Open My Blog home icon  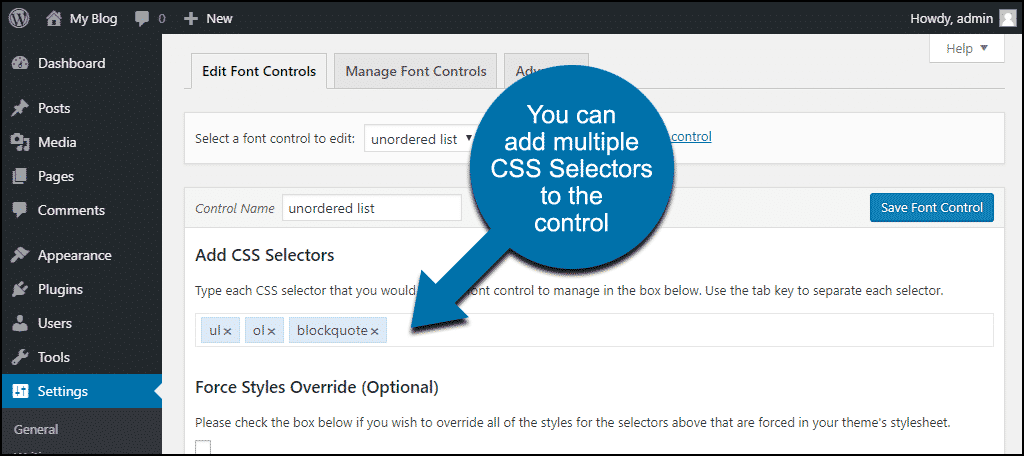click(54, 18)
